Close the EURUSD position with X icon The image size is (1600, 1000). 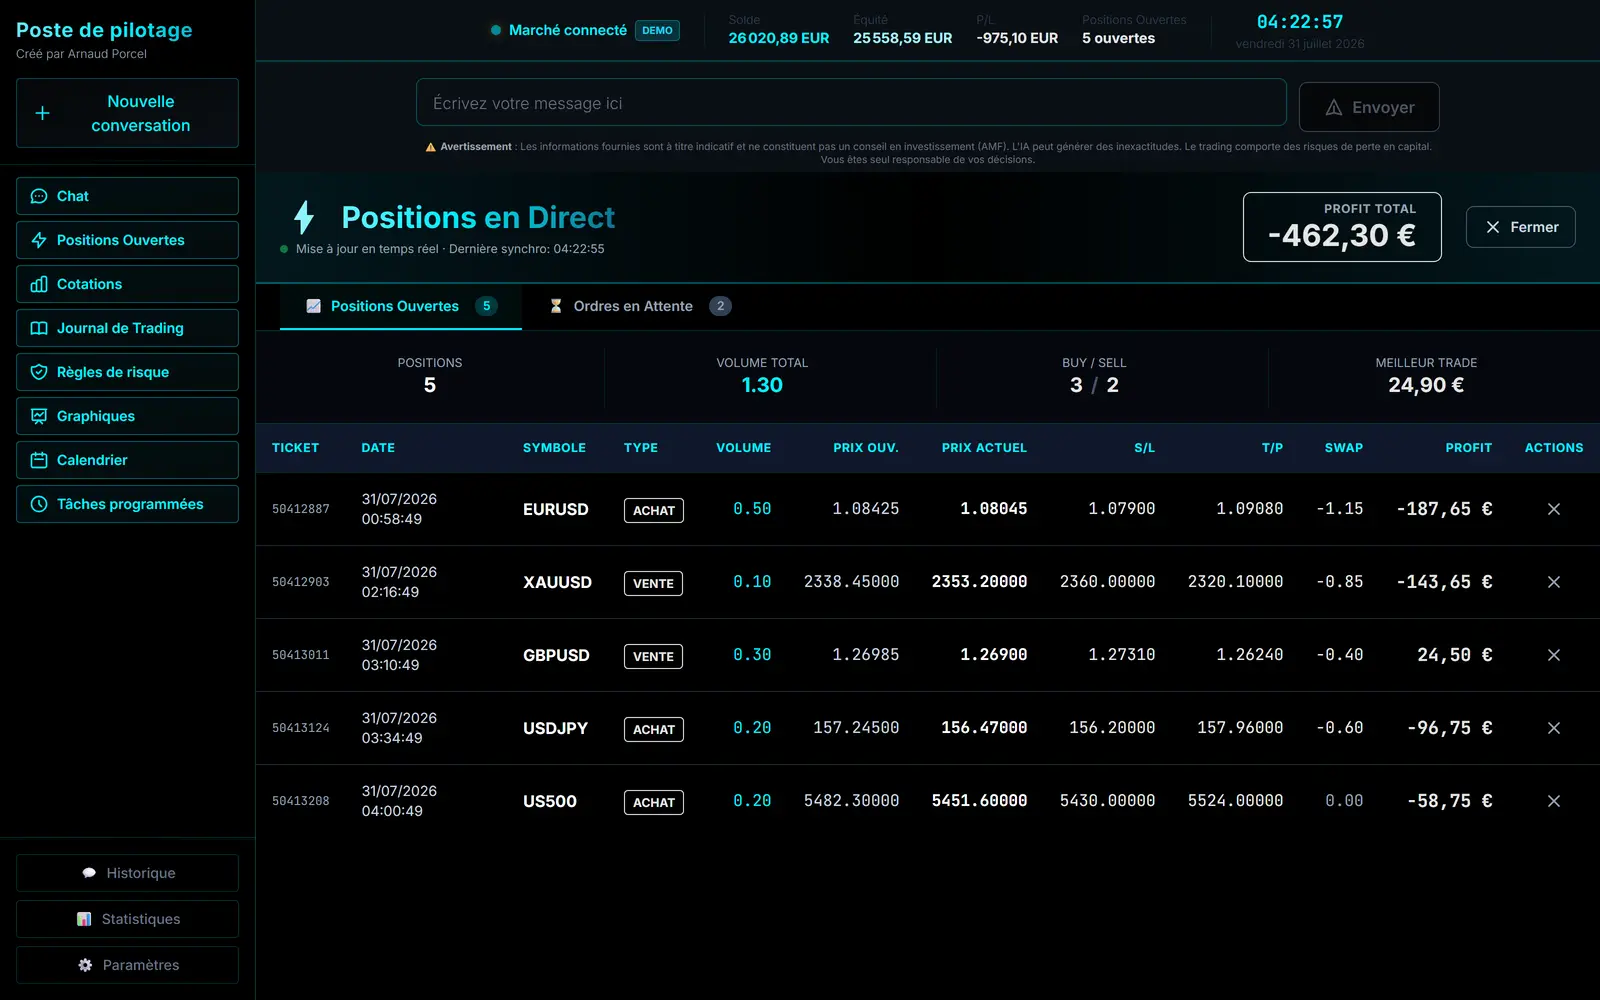click(x=1553, y=509)
